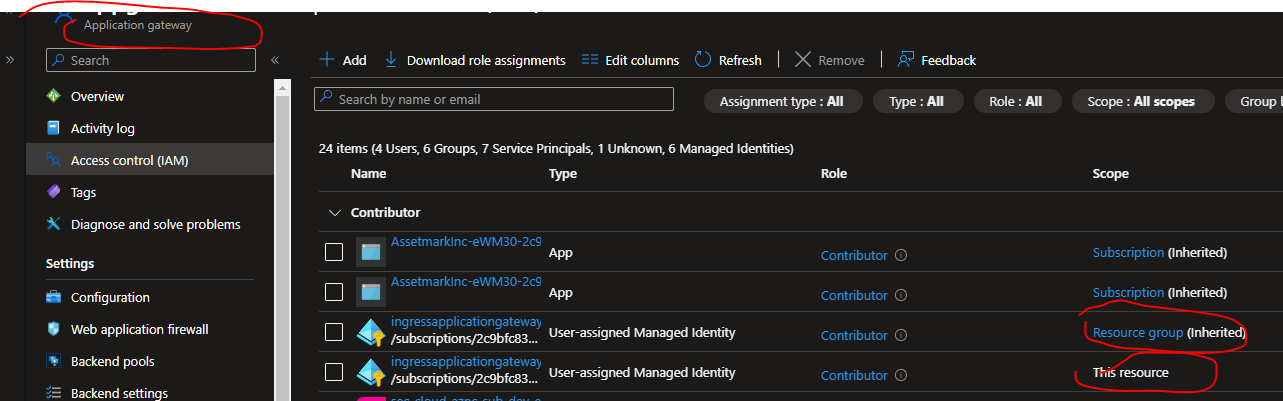The image size is (1283, 401).
Task: Collapse the sidebar menu with double chevron
Action: (274, 60)
